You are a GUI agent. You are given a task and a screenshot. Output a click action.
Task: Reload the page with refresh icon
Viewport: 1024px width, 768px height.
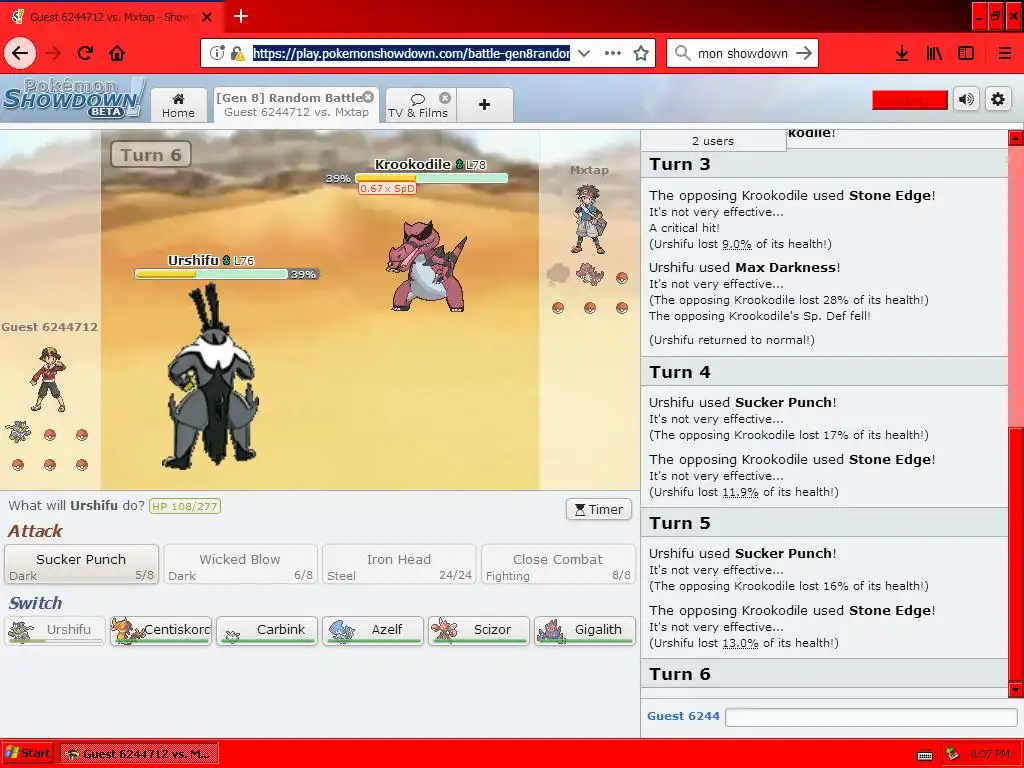click(x=85, y=53)
